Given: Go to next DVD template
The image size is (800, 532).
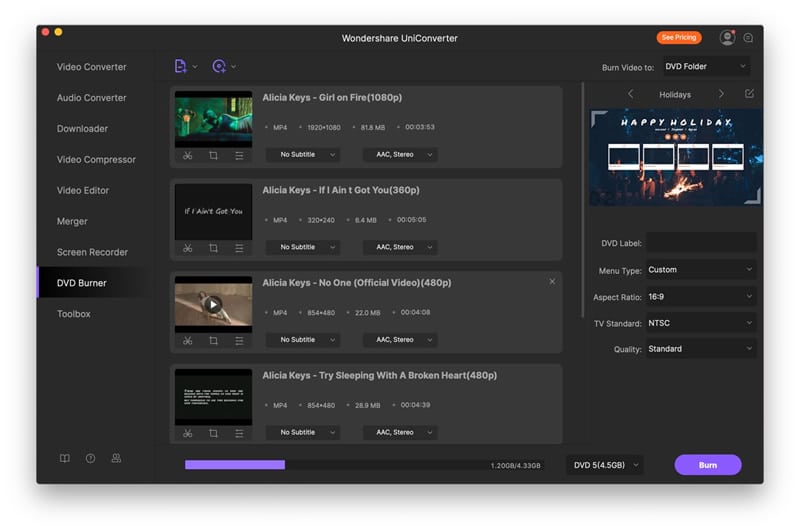Looking at the screenshot, I should tap(721, 94).
